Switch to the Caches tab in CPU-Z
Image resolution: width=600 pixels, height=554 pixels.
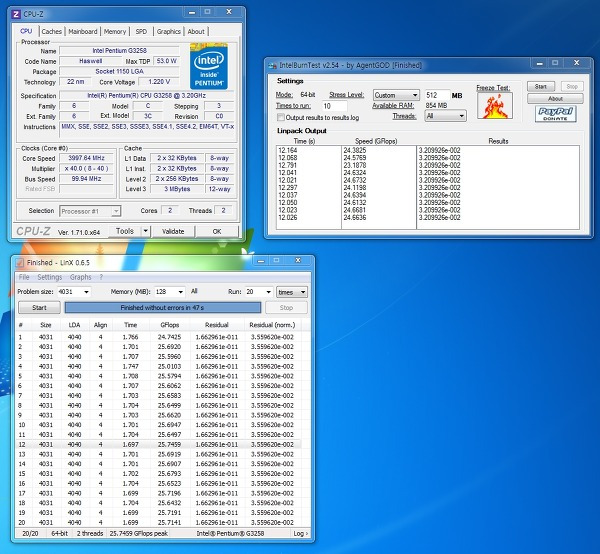52,31
